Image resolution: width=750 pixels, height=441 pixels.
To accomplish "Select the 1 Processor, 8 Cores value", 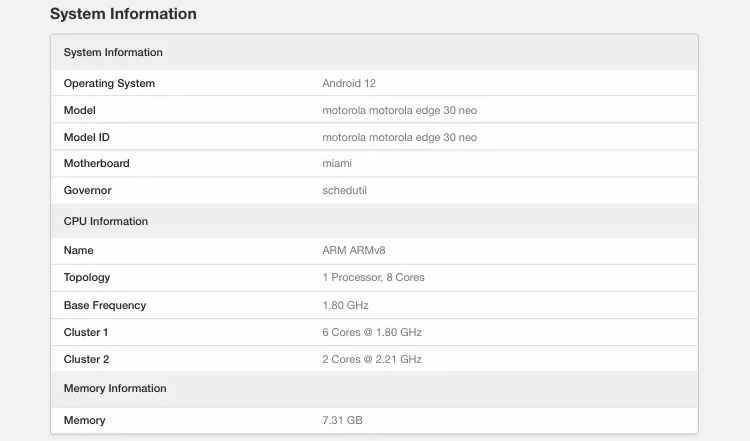I will point(373,277).
